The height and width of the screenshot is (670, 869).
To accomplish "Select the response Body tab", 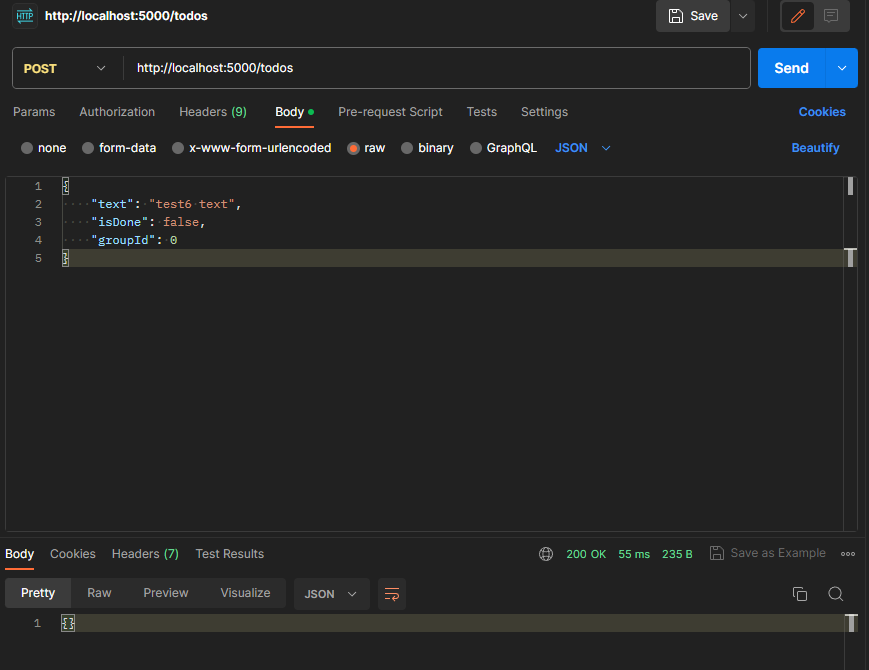I will (19, 554).
